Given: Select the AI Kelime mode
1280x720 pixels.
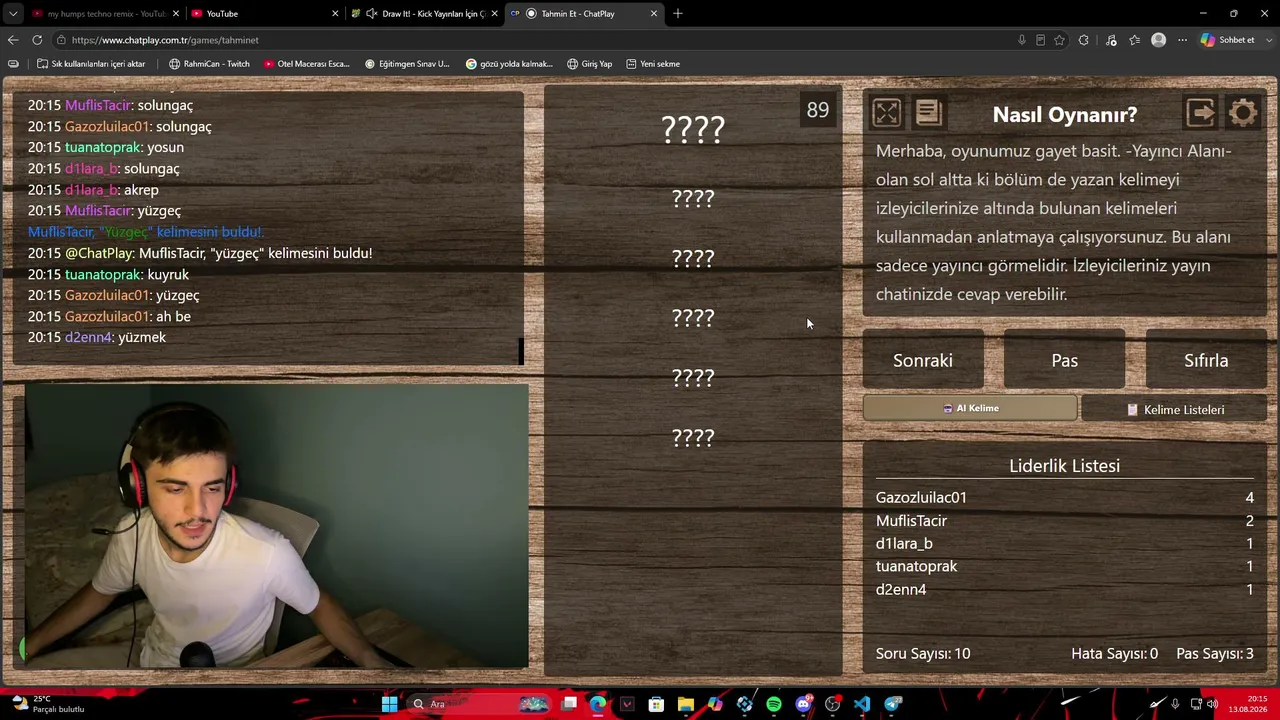Looking at the screenshot, I should pyautogui.click(x=970, y=408).
